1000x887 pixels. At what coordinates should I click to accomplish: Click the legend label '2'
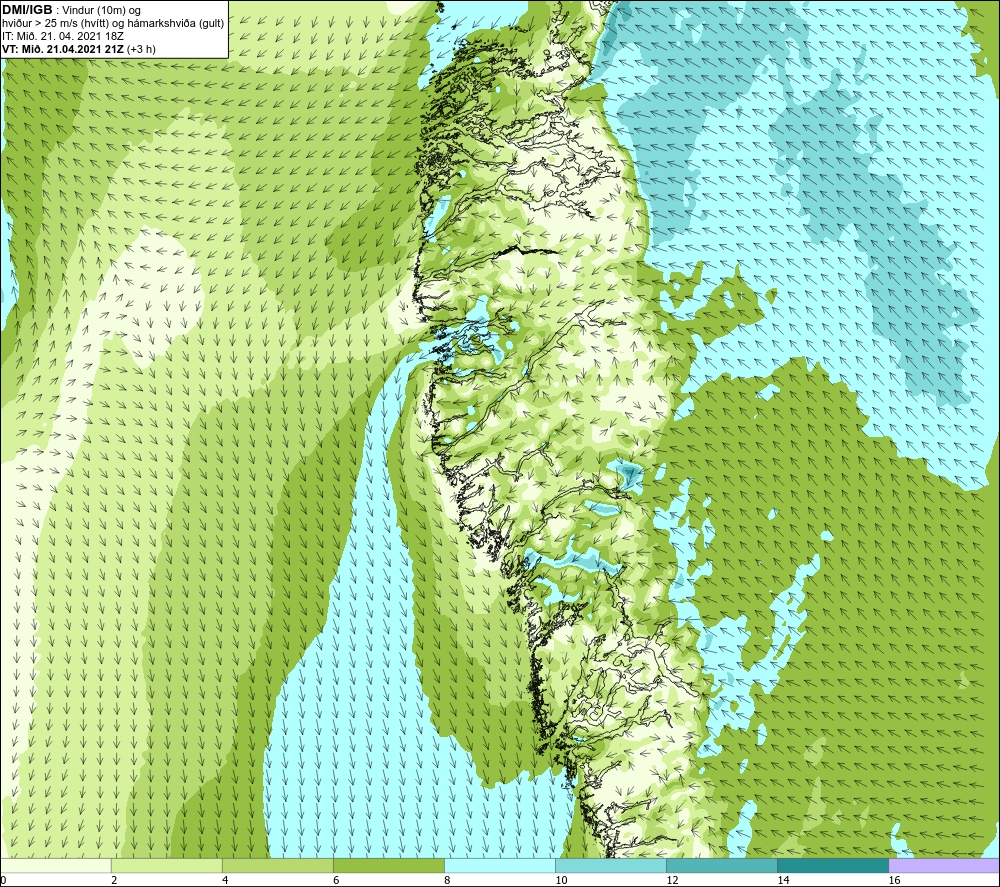pyautogui.click(x=114, y=880)
